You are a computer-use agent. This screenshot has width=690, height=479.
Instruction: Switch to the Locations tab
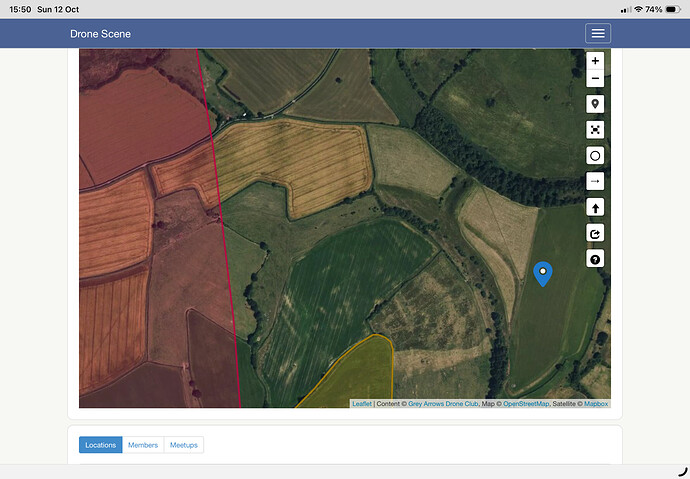tap(100, 445)
